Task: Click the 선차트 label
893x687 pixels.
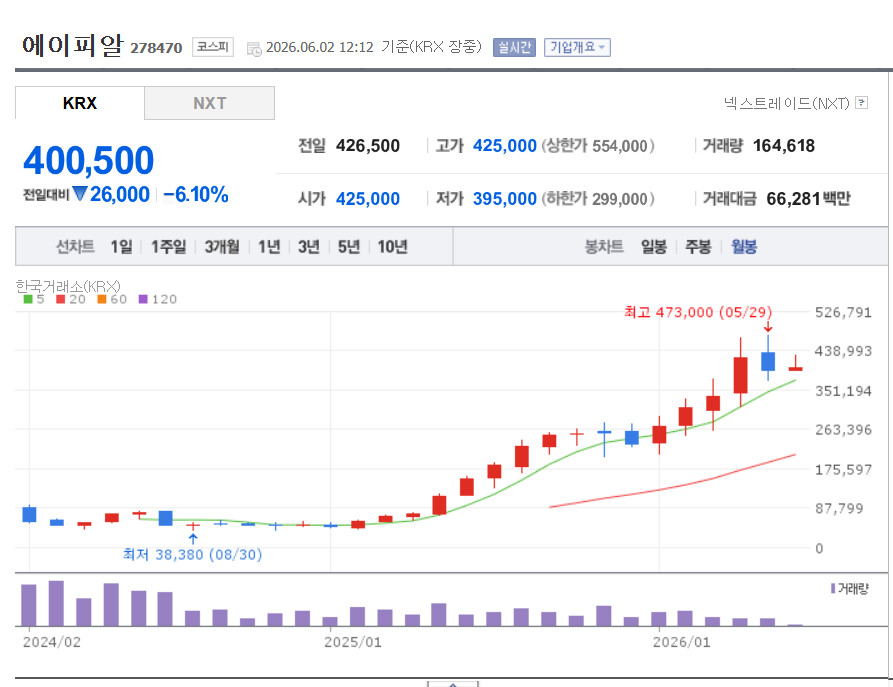Action: pyautogui.click(x=75, y=247)
